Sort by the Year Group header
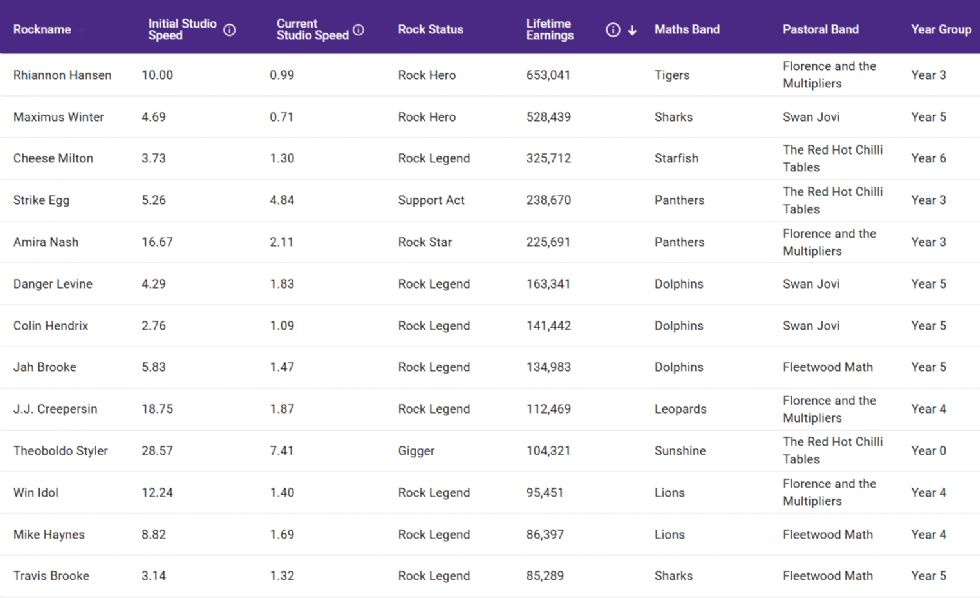 click(x=940, y=30)
